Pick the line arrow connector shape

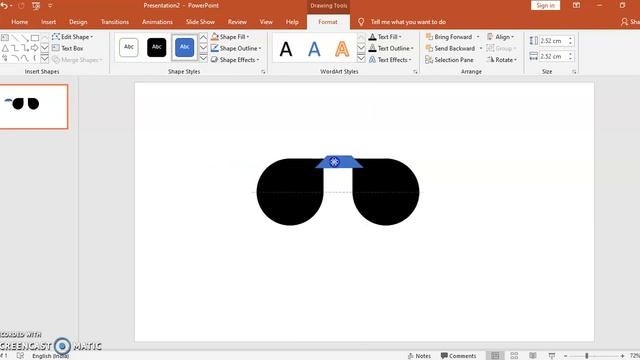point(25,38)
